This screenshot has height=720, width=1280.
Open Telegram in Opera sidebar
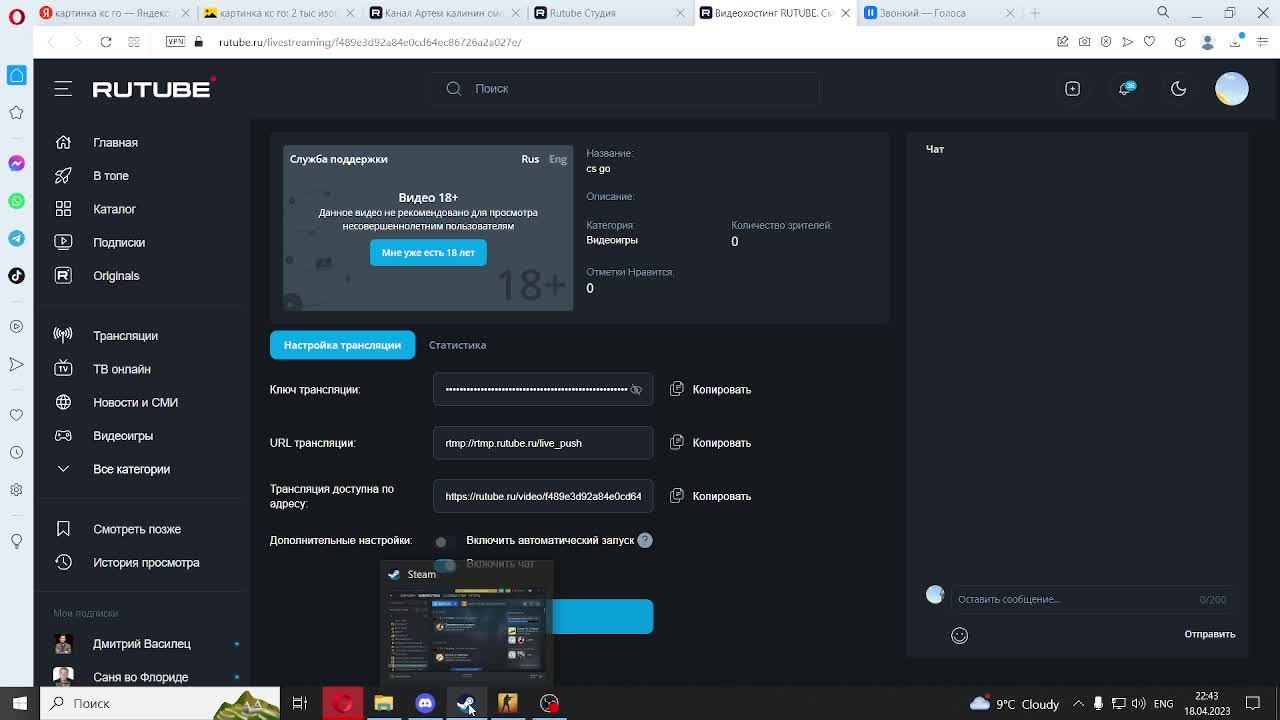tap(17, 238)
